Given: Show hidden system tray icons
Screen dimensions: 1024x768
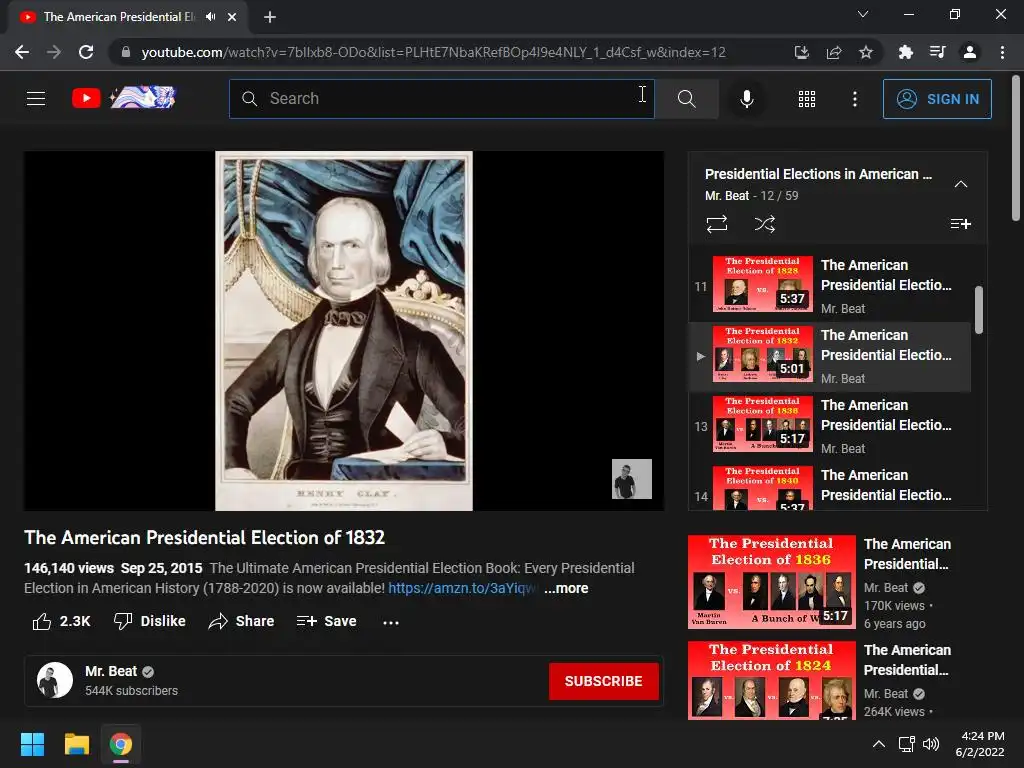Looking at the screenshot, I should (x=879, y=744).
